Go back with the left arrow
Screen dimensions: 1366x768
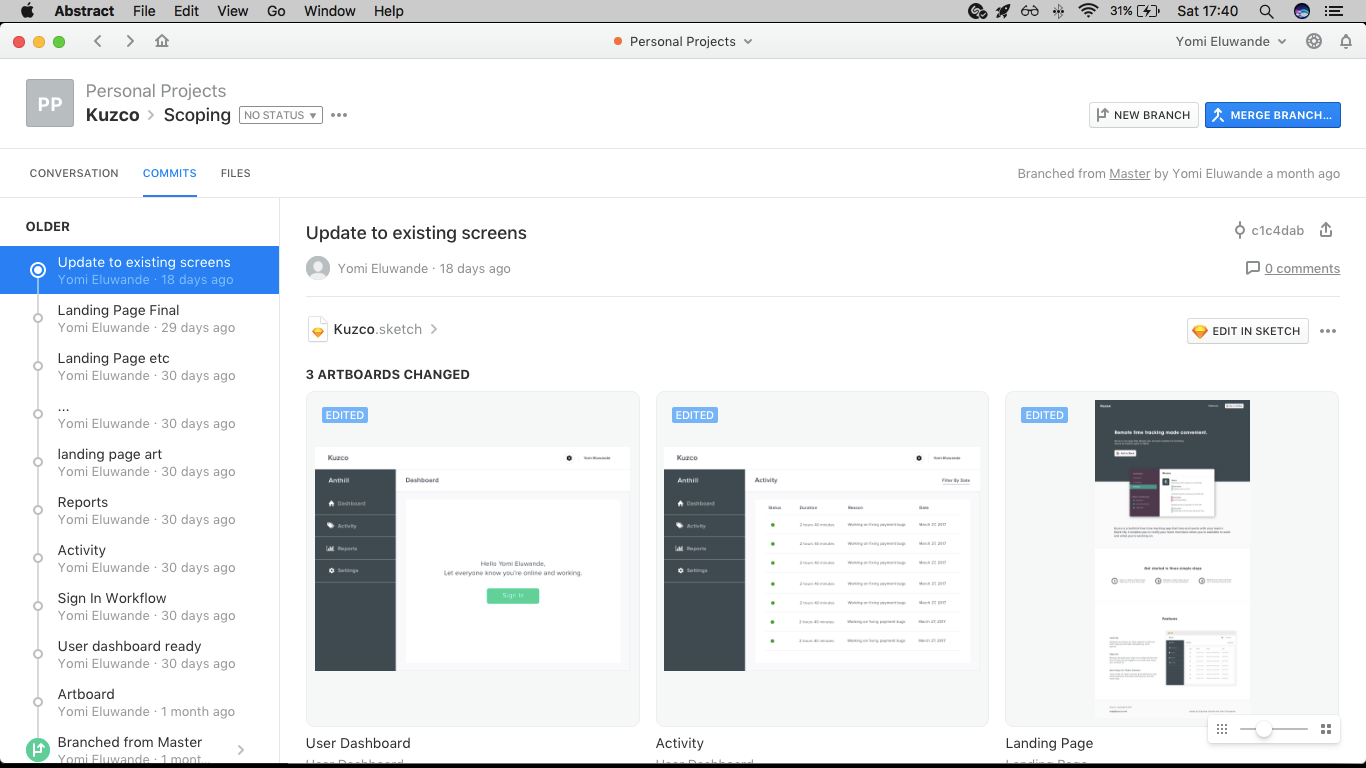coord(98,41)
